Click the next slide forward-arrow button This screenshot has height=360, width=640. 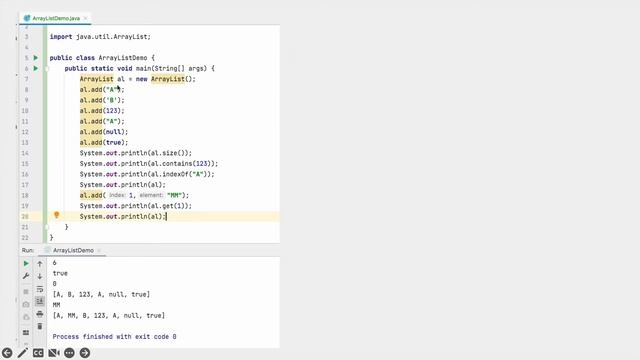pyautogui.click(x=85, y=353)
